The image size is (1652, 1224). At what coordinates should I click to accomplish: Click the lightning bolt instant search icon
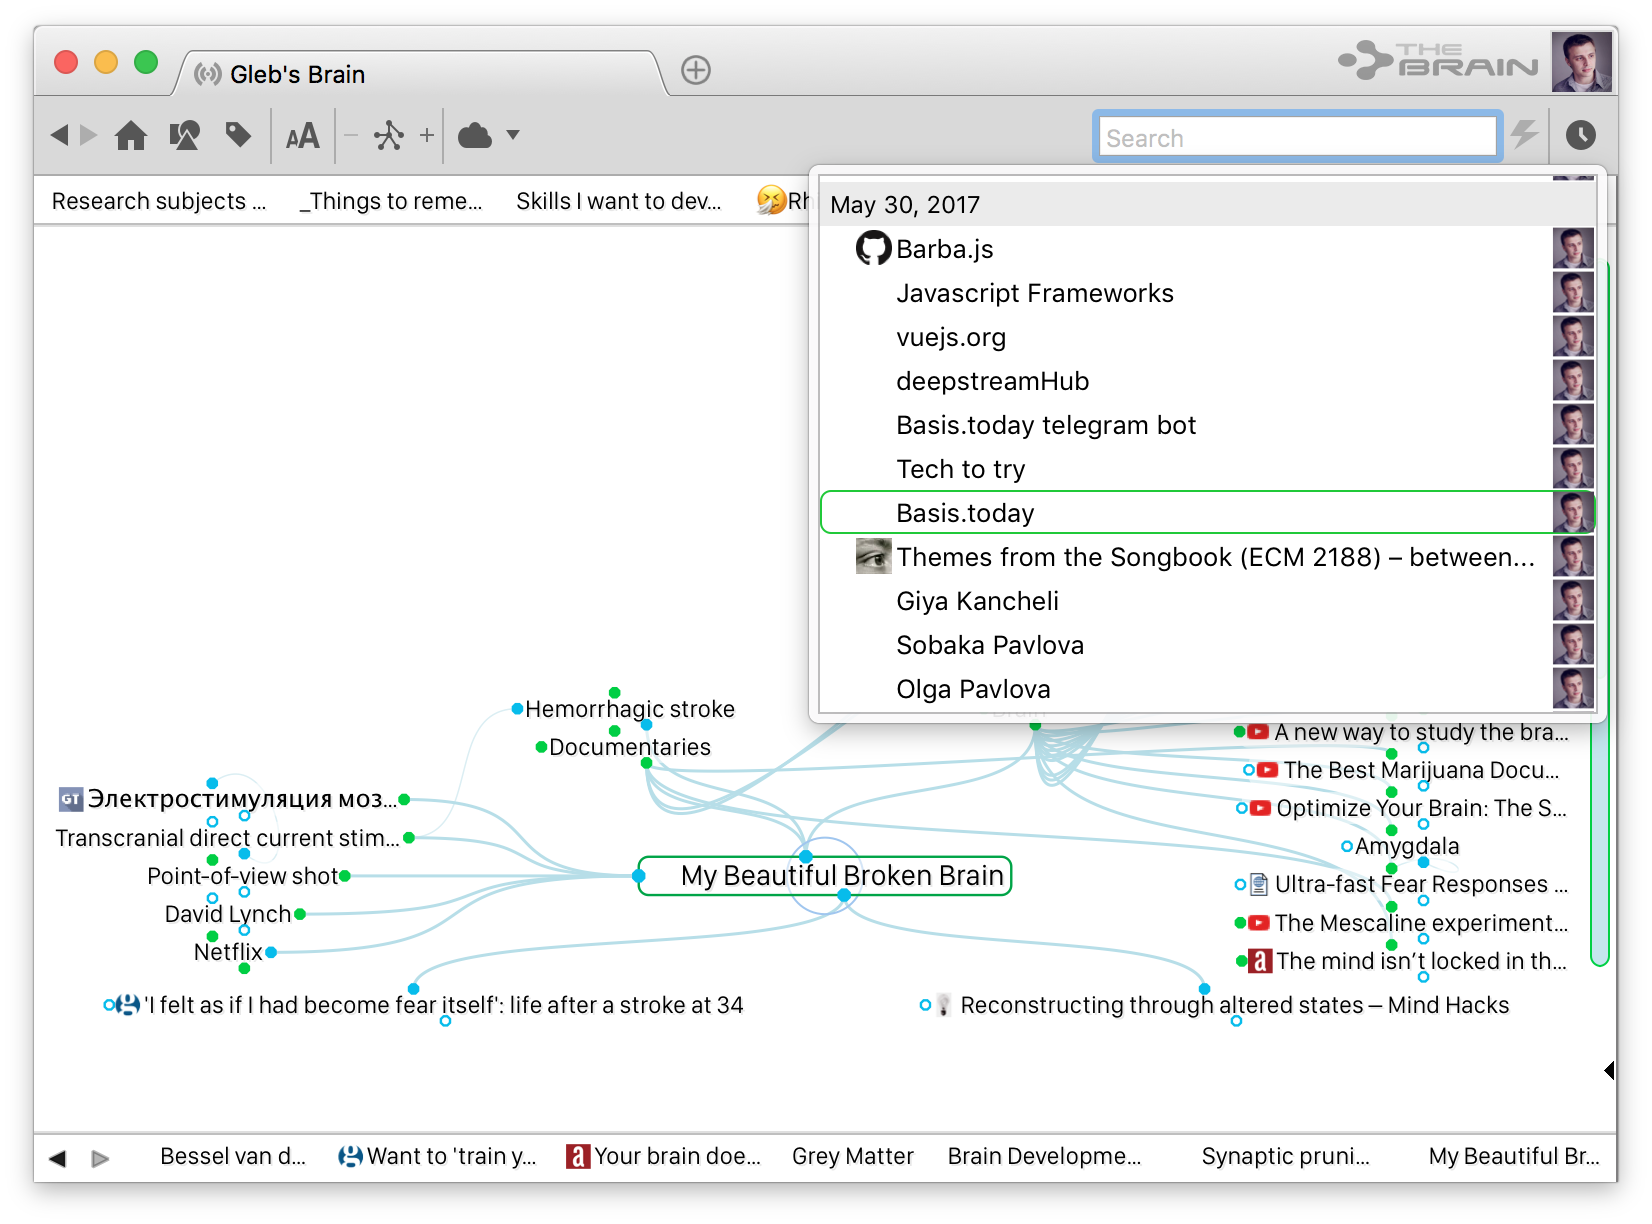coord(1524,135)
